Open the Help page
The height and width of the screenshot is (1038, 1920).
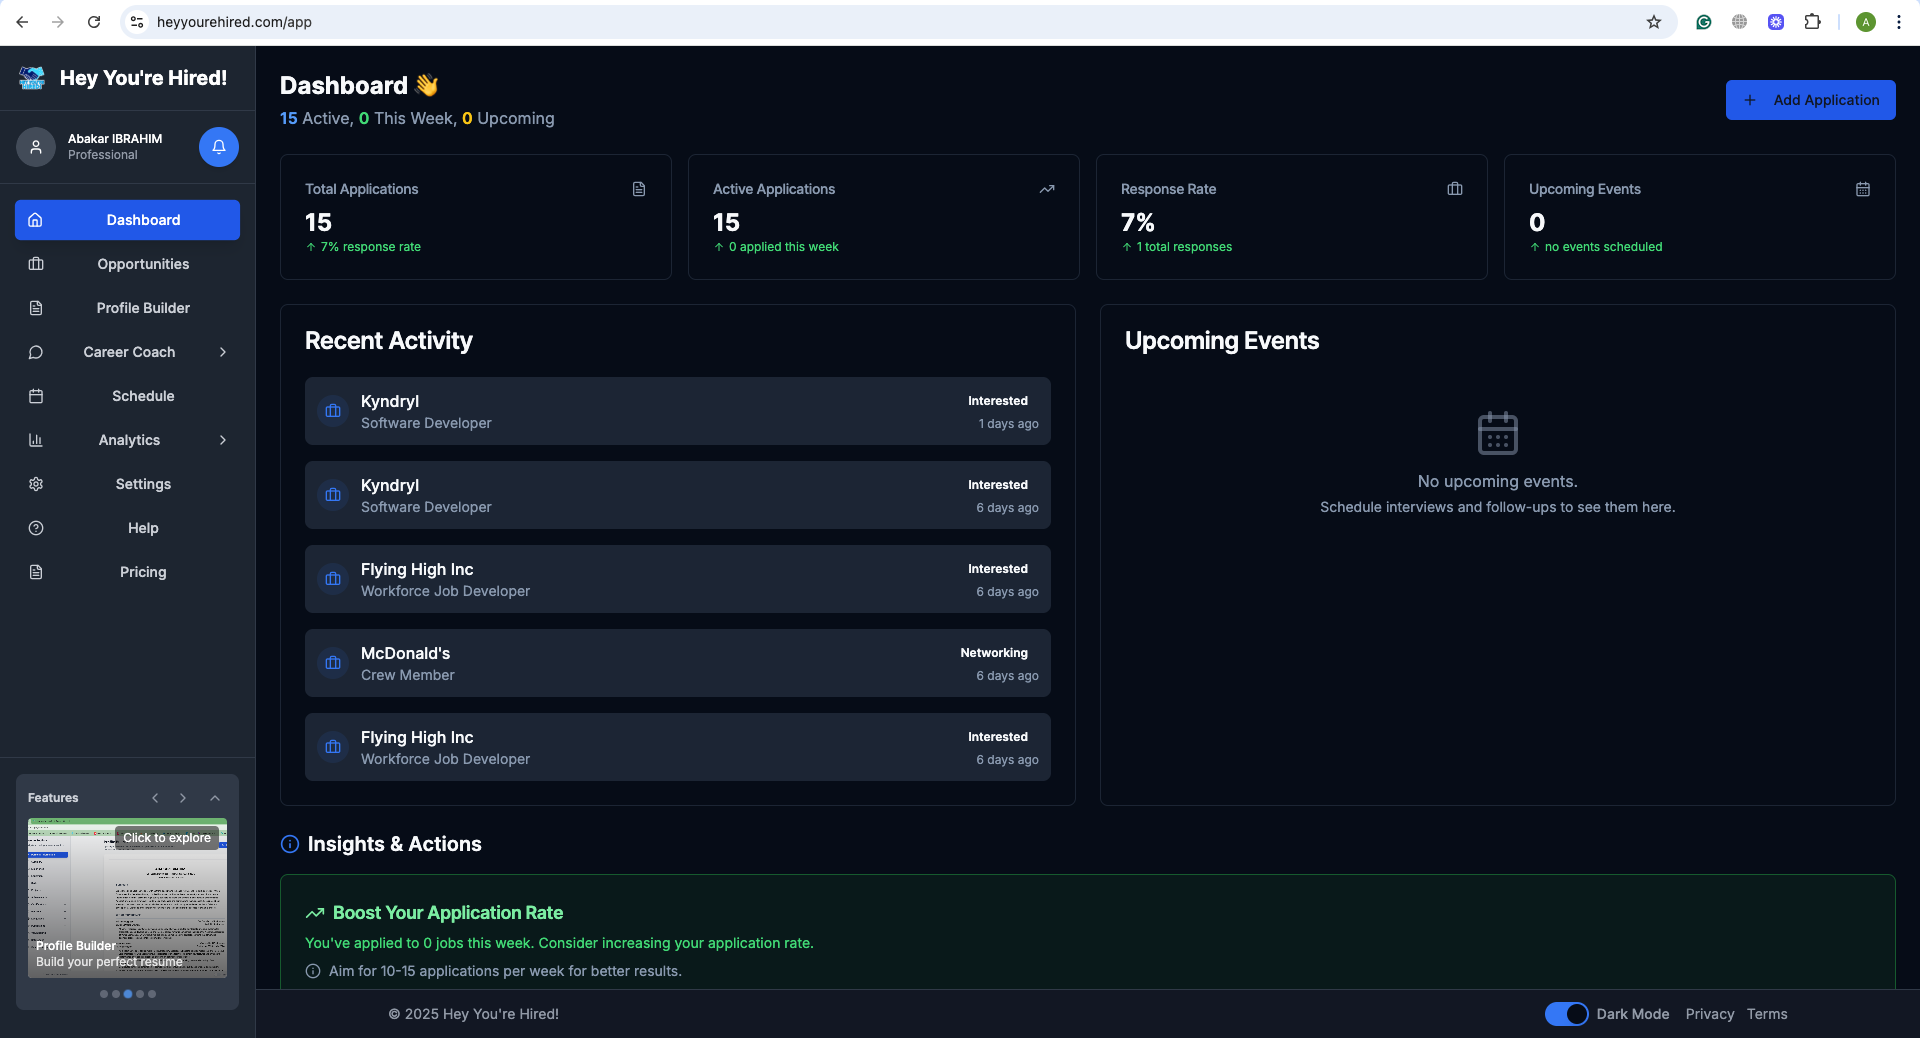coord(127,528)
